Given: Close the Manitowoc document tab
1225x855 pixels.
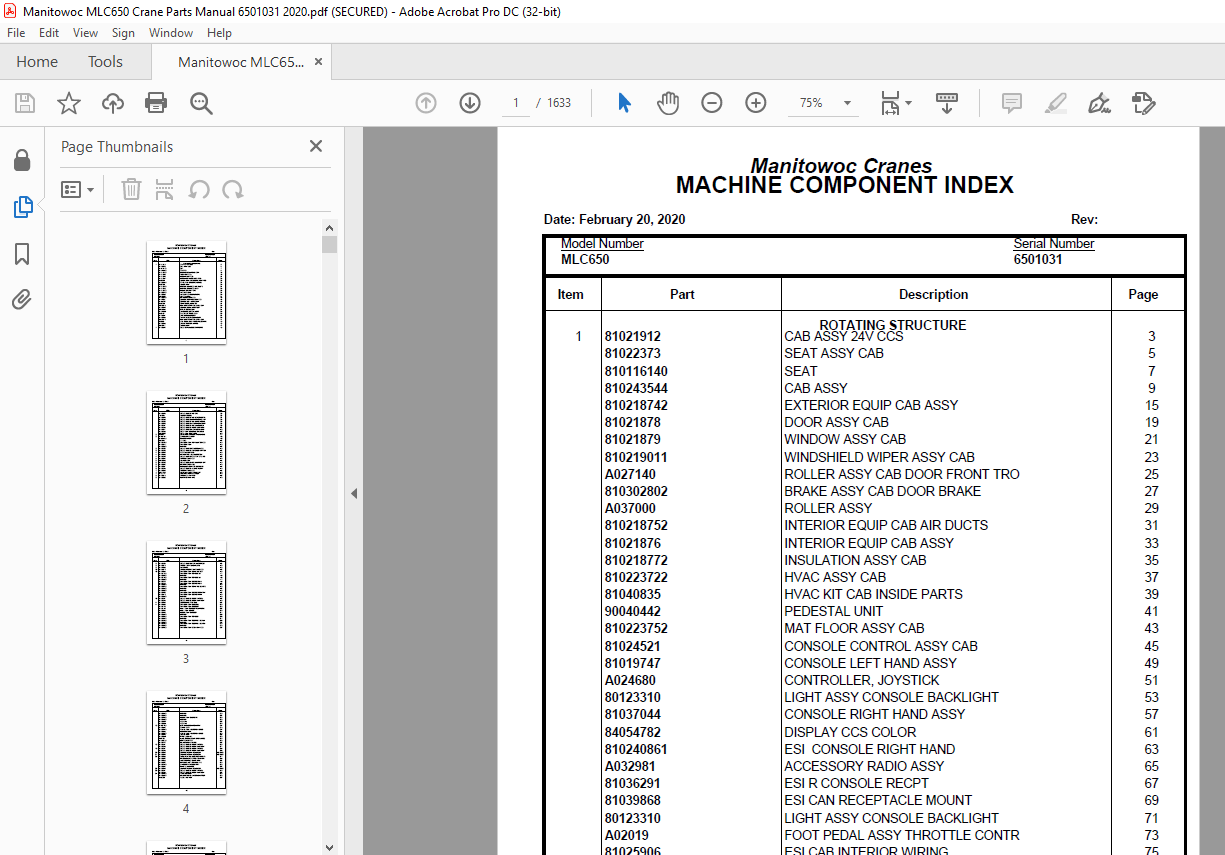Looking at the screenshot, I should (x=319, y=62).
